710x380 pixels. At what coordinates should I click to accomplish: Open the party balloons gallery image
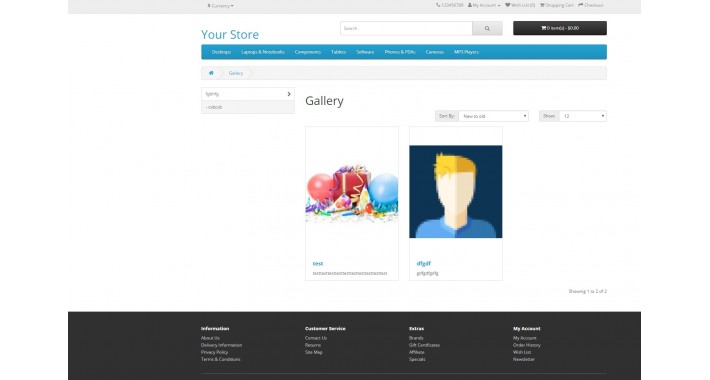pos(352,192)
